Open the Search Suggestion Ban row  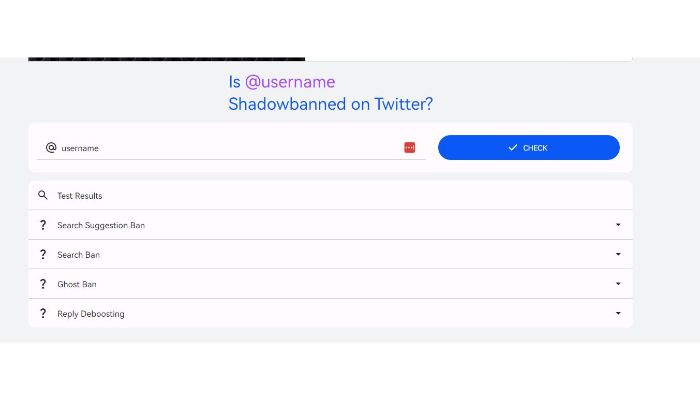(x=330, y=225)
